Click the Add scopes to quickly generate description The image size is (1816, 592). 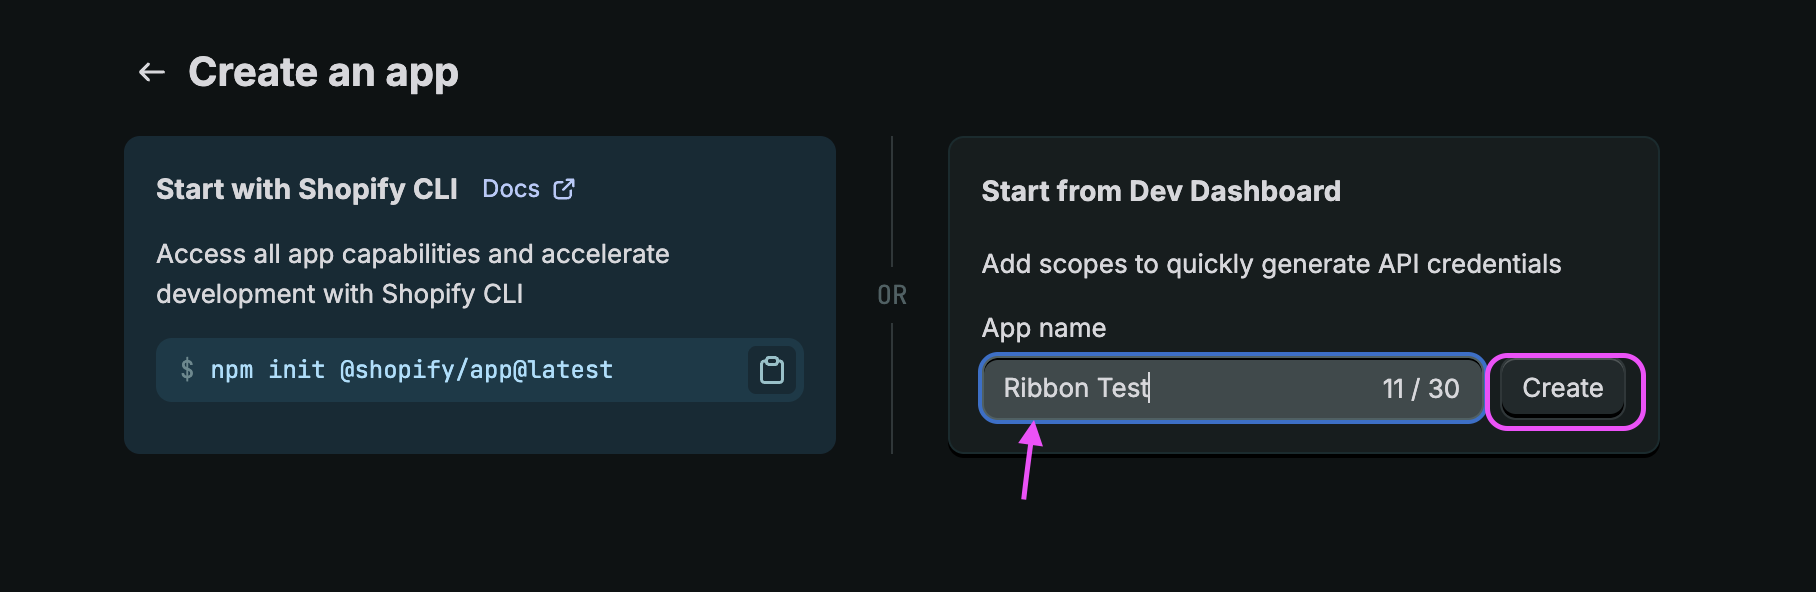[x=1270, y=264]
